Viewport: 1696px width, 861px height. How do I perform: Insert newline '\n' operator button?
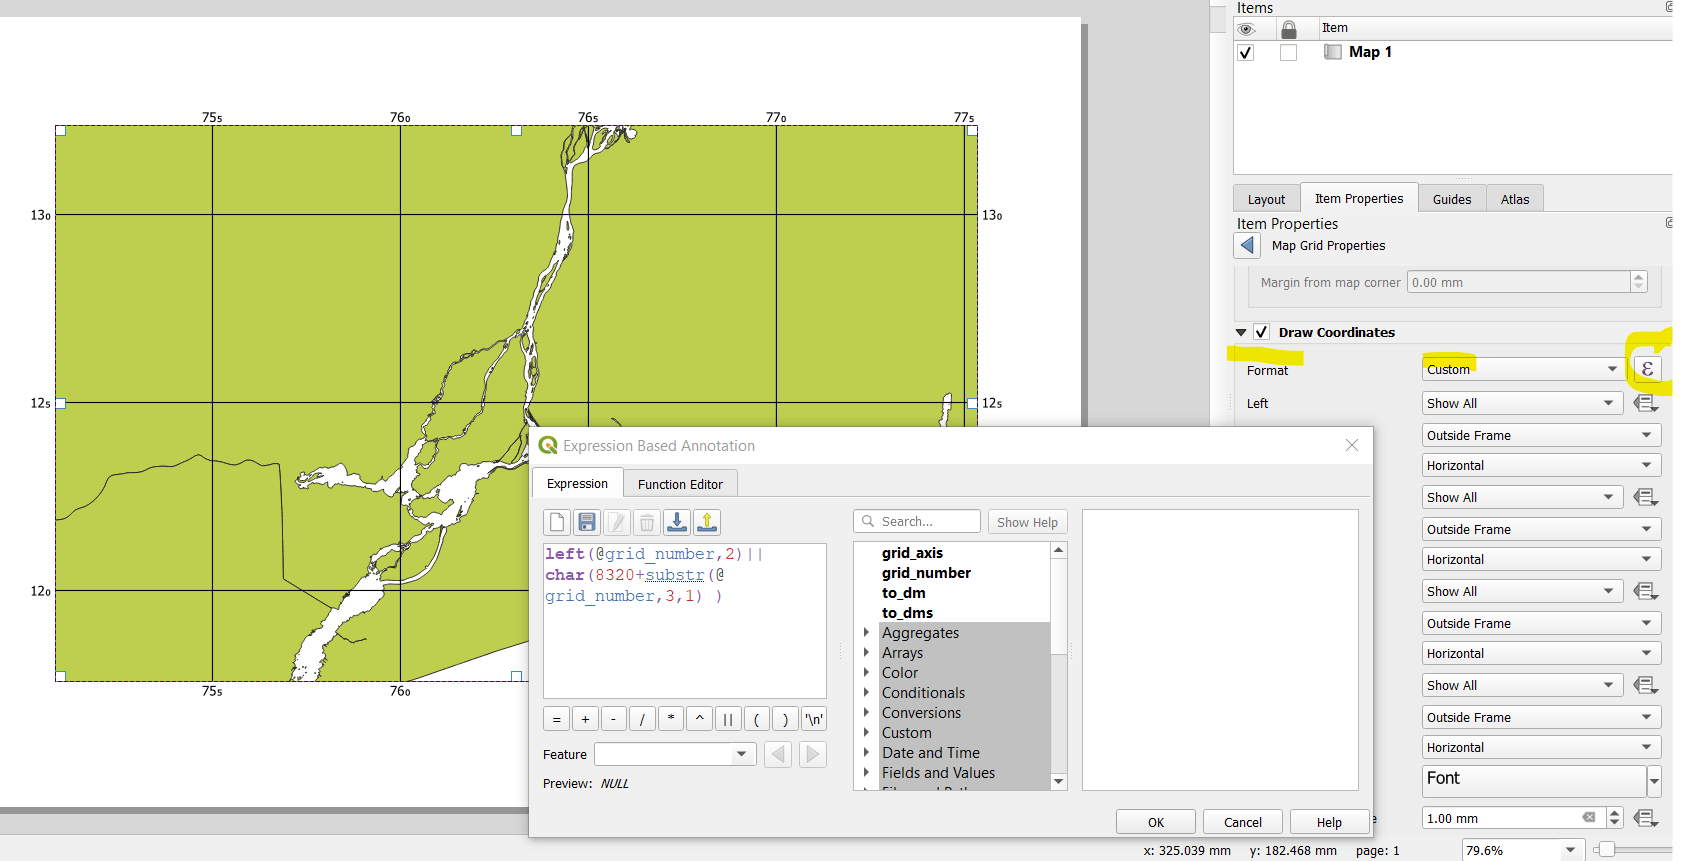814,719
